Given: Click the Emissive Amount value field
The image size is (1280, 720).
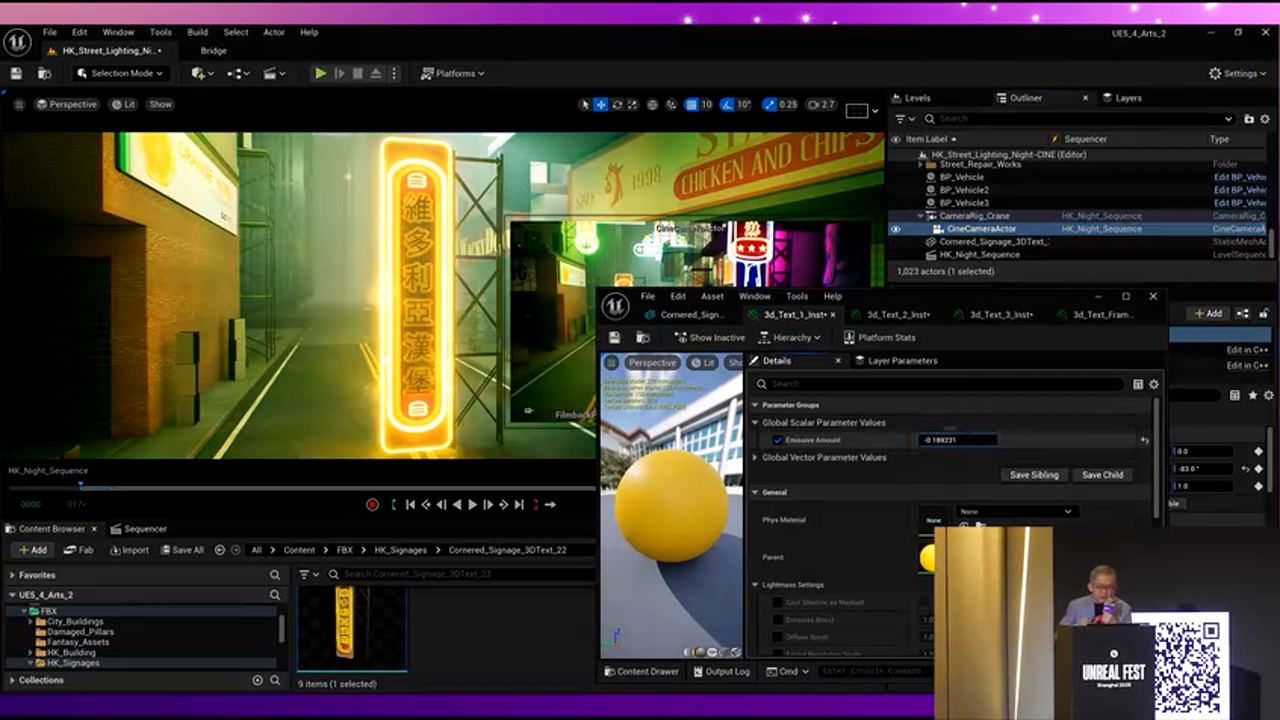Looking at the screenshot, I should [x=957, y=440].
